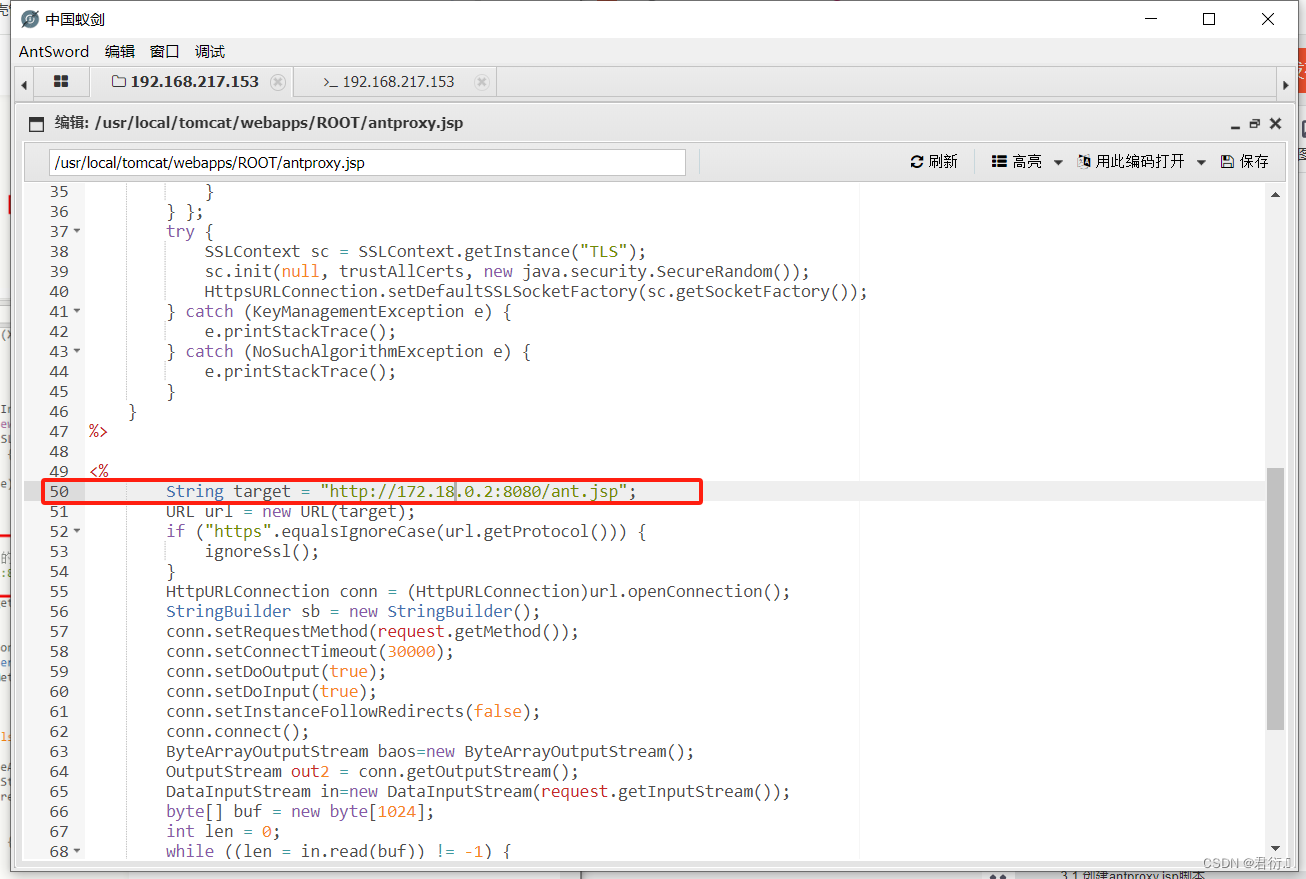
Task: Click the editor vertical scrollbar thumb
Action: coord(1275,598)
